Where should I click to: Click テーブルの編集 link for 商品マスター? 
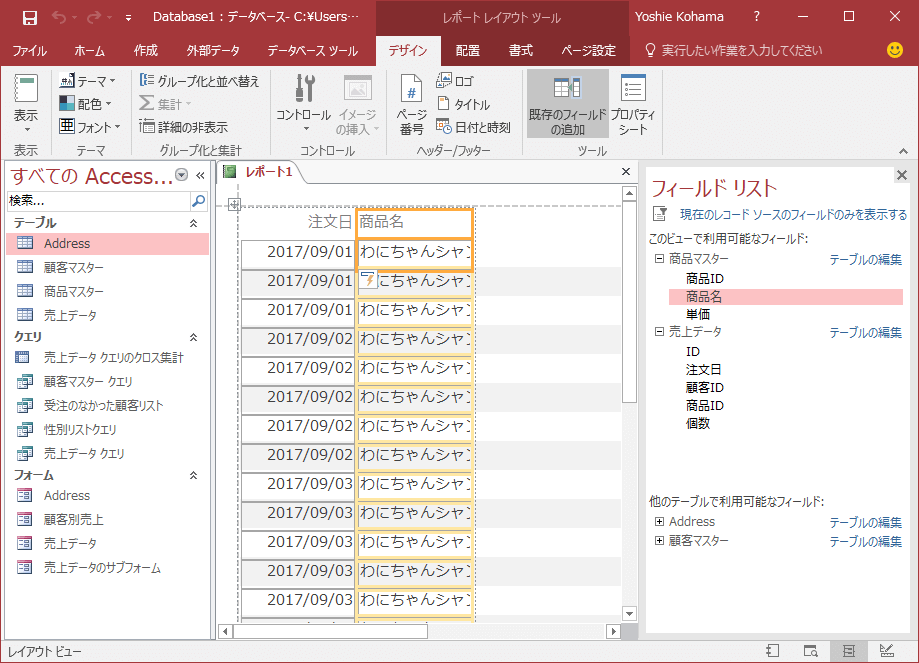coord(866,260)
